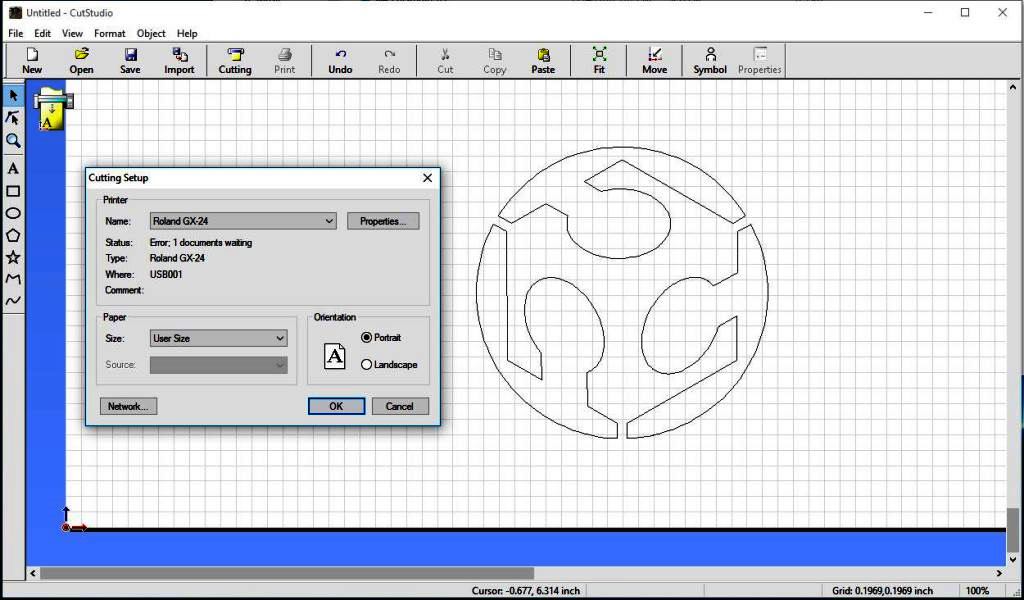Click the printer Properties... button
This screenshot has width=1024, height=600.
[x=383, y=221]
